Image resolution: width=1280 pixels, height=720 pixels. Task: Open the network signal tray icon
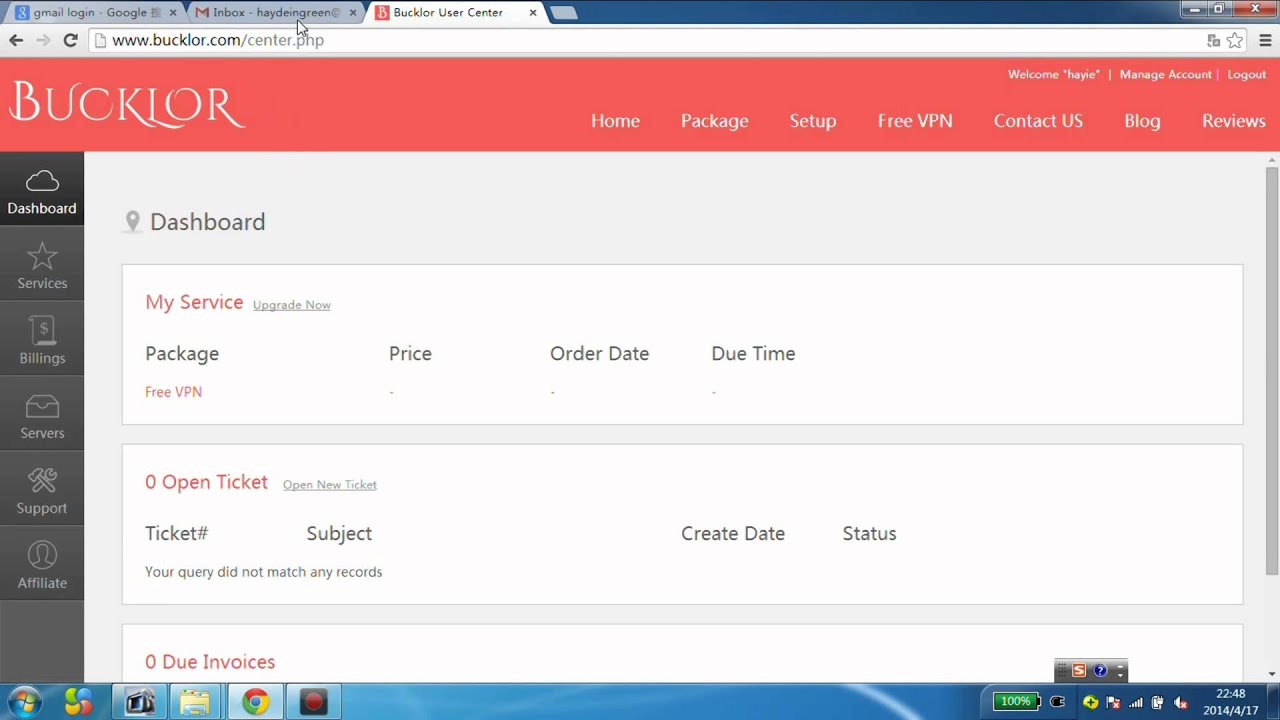[x=1135, y=702]
